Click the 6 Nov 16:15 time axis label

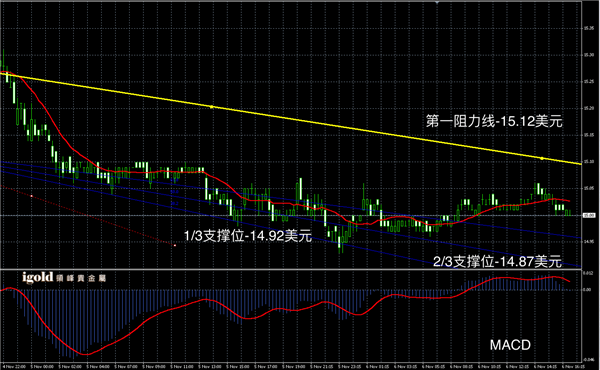pyautogui.click(x=573, y=367)
